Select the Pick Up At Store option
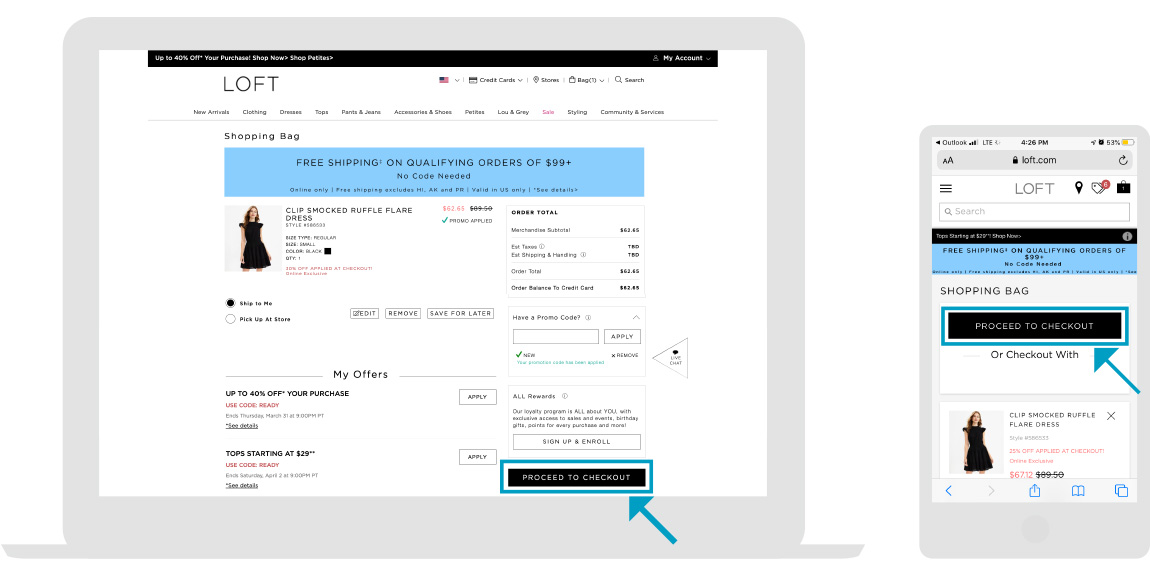Viewport: 1150px width, 578px height. click(230, 319)
